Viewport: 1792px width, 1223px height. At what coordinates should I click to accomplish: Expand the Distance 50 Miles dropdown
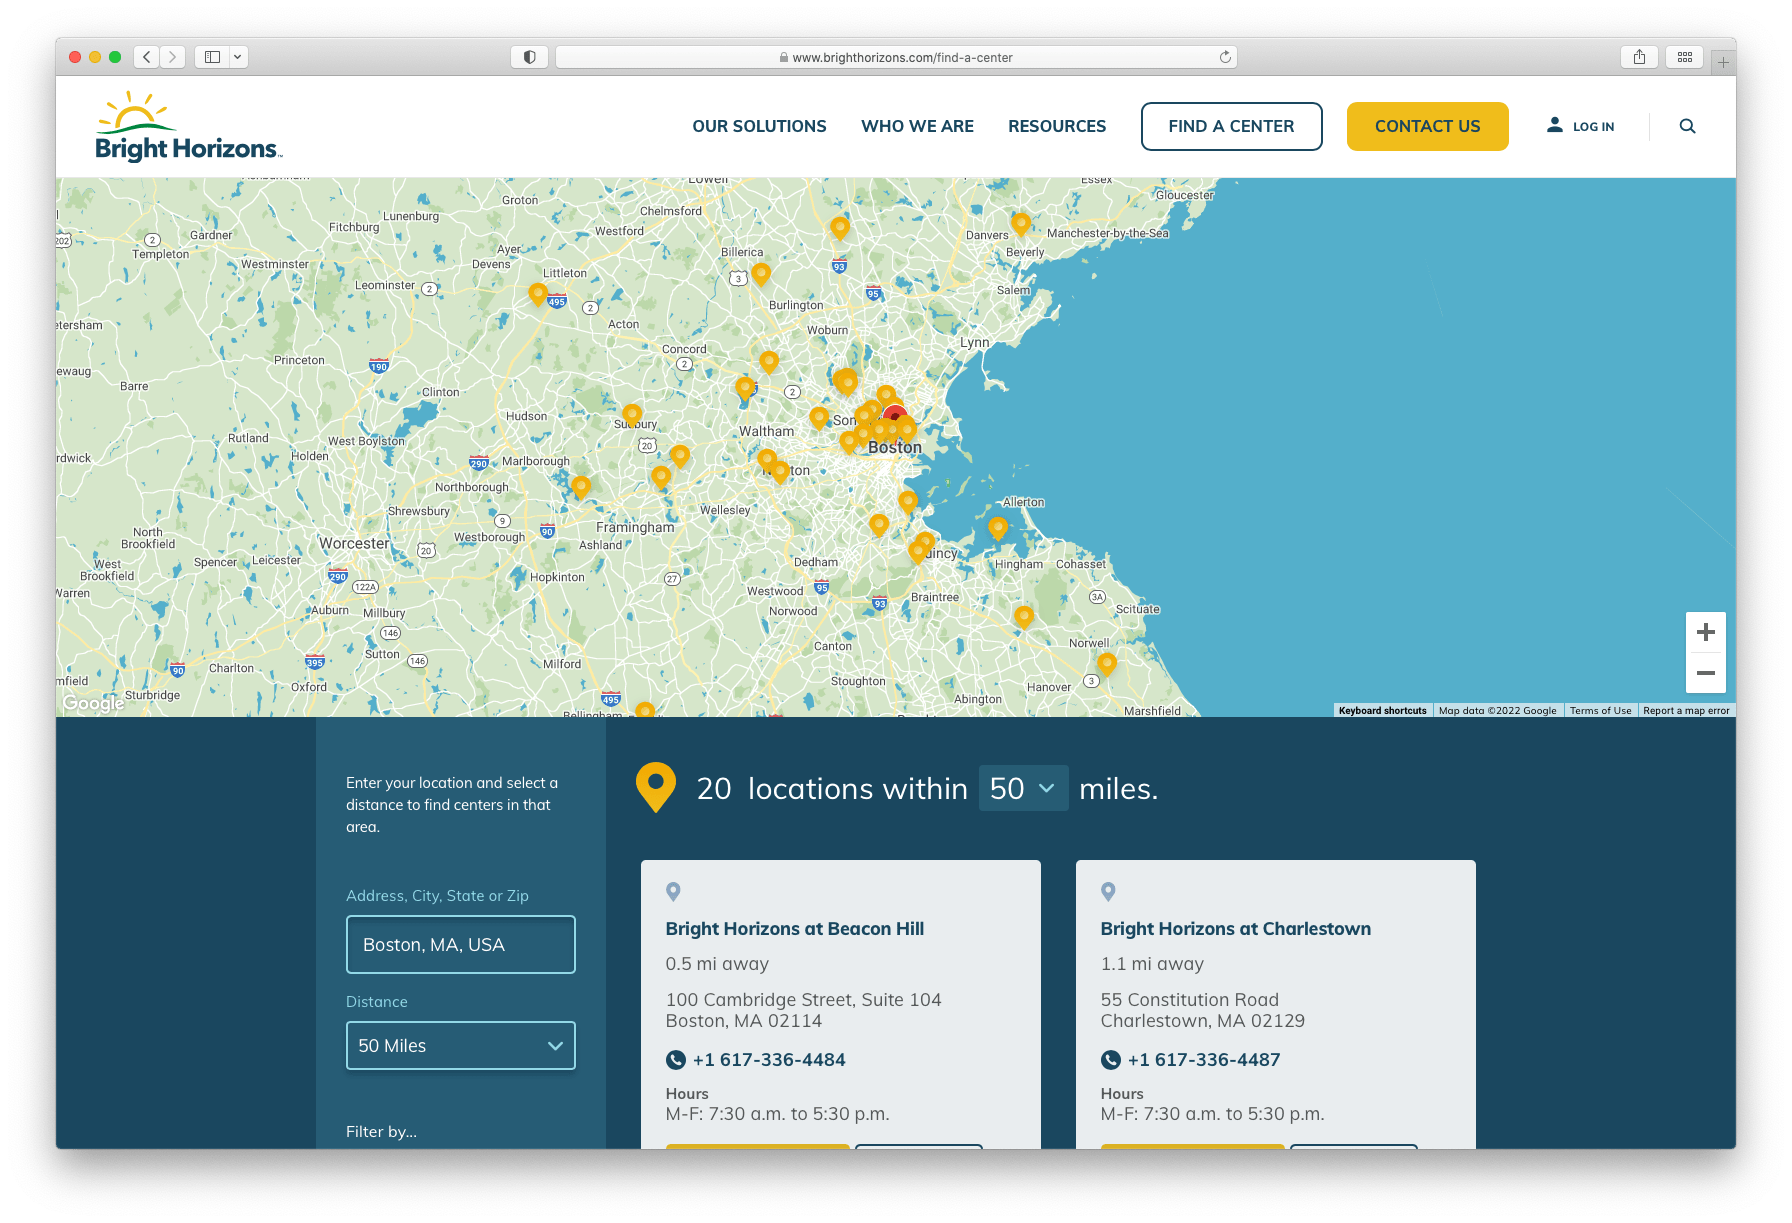click(x=461, y=1045)
